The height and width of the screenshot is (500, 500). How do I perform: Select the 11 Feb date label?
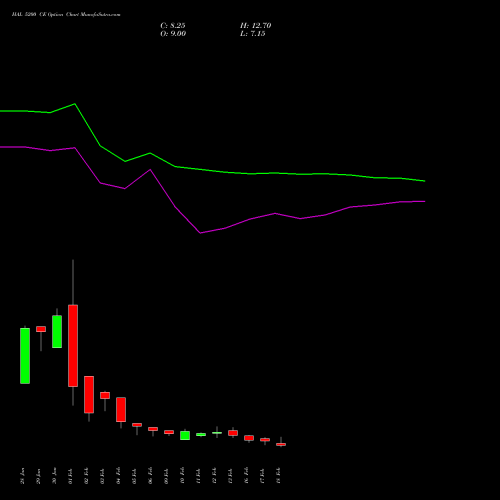[x=198, y=476]
